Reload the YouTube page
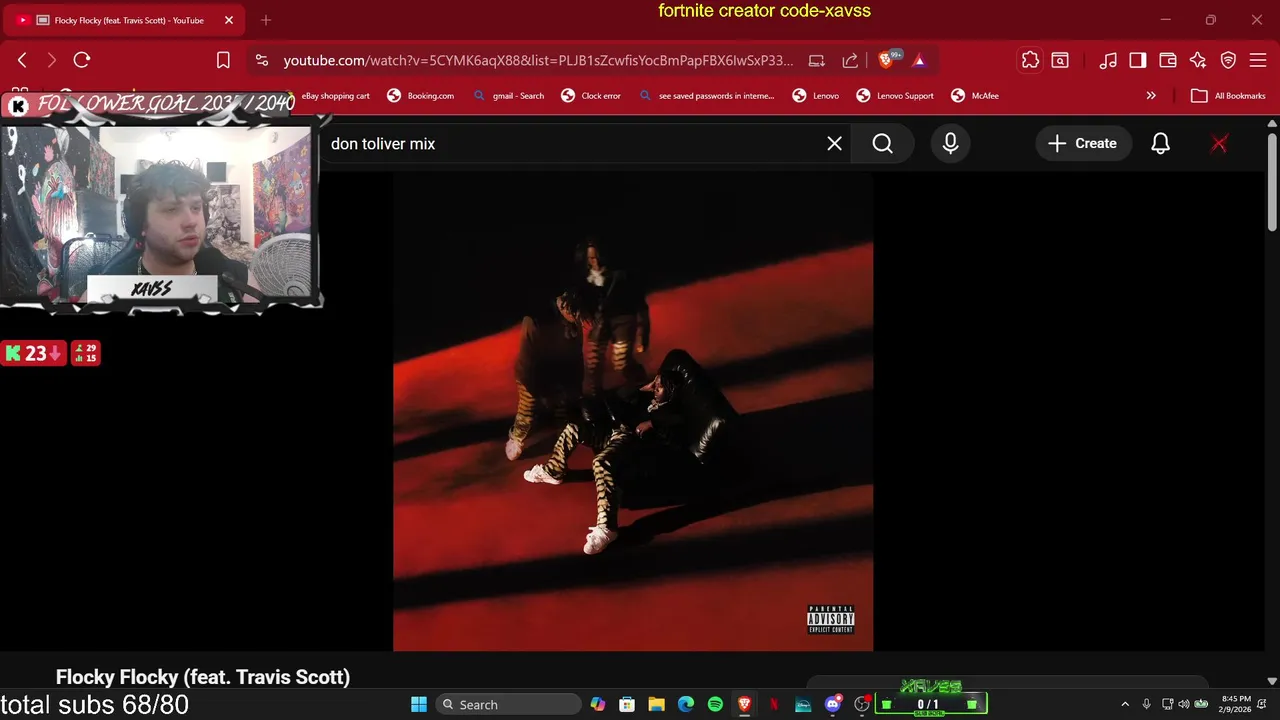The image size is (1280, 720). [x=82, y=60]
